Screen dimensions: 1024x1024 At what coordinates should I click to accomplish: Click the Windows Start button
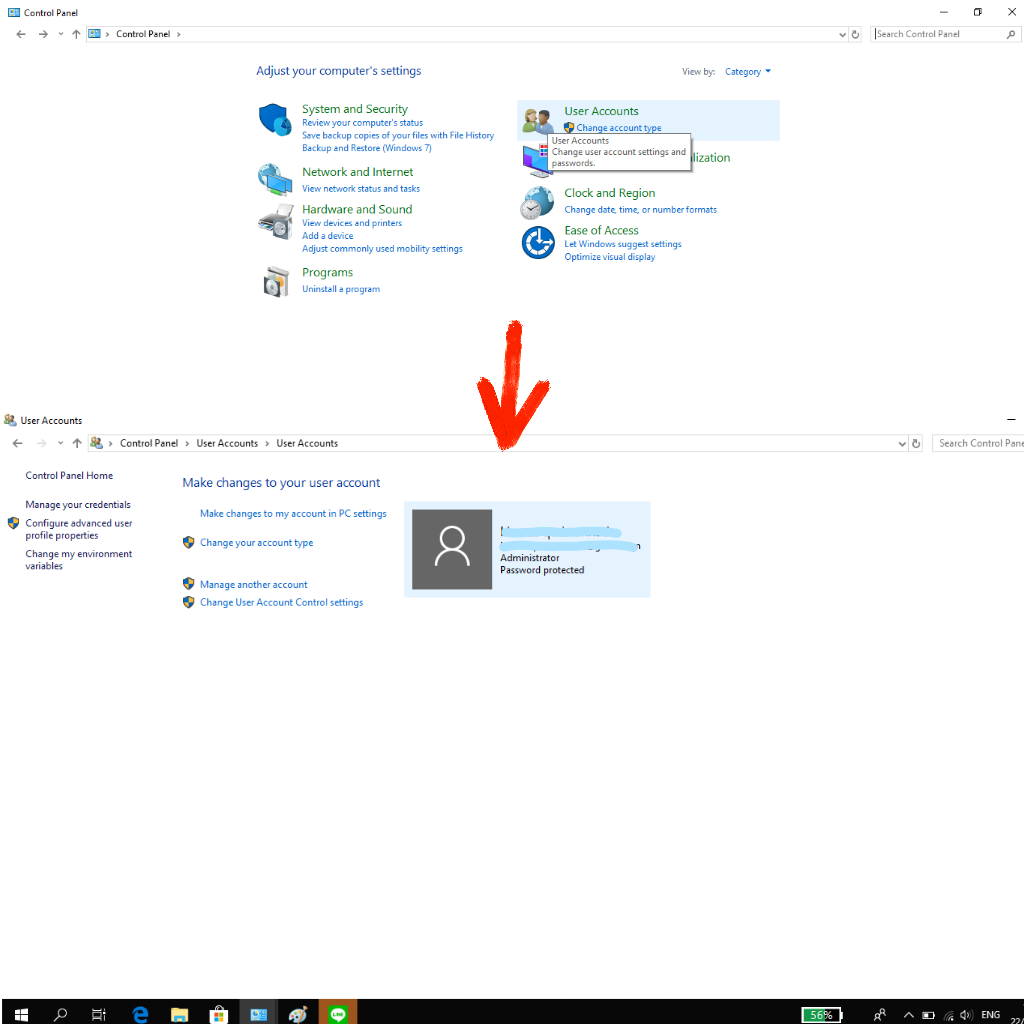tap(20, 1014)
